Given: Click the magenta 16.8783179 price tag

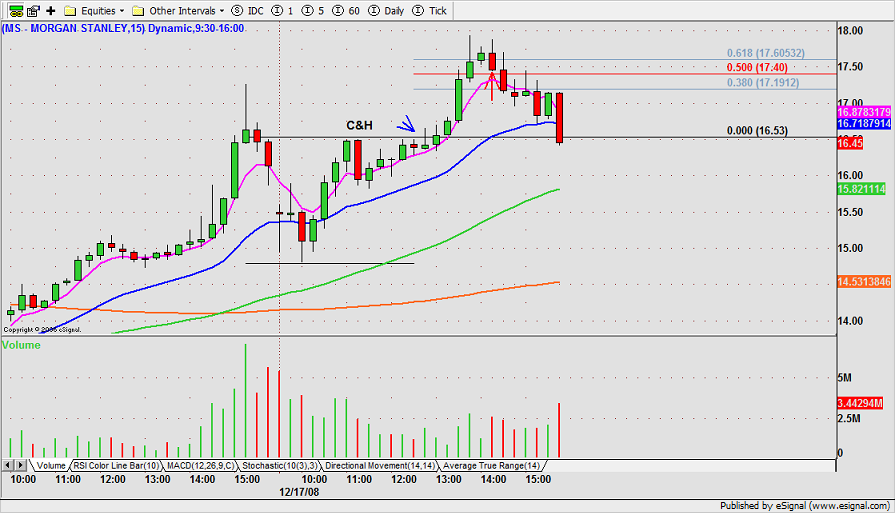Looking at the screenshot, I should coord(864,112).
